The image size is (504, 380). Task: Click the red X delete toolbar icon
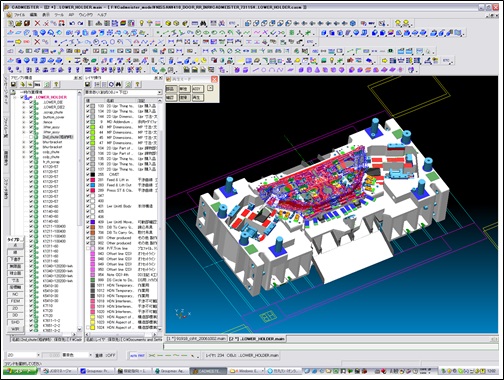click(x=37, y=23)
